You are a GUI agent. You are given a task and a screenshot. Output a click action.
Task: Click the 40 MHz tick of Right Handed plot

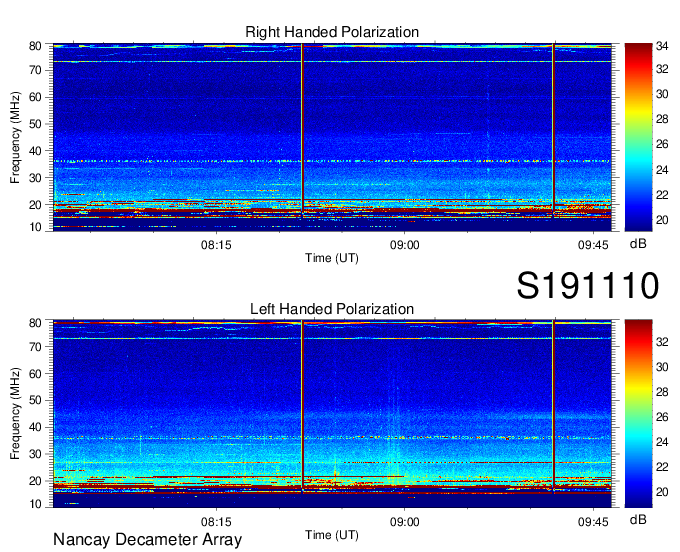(x=35, y=151)
